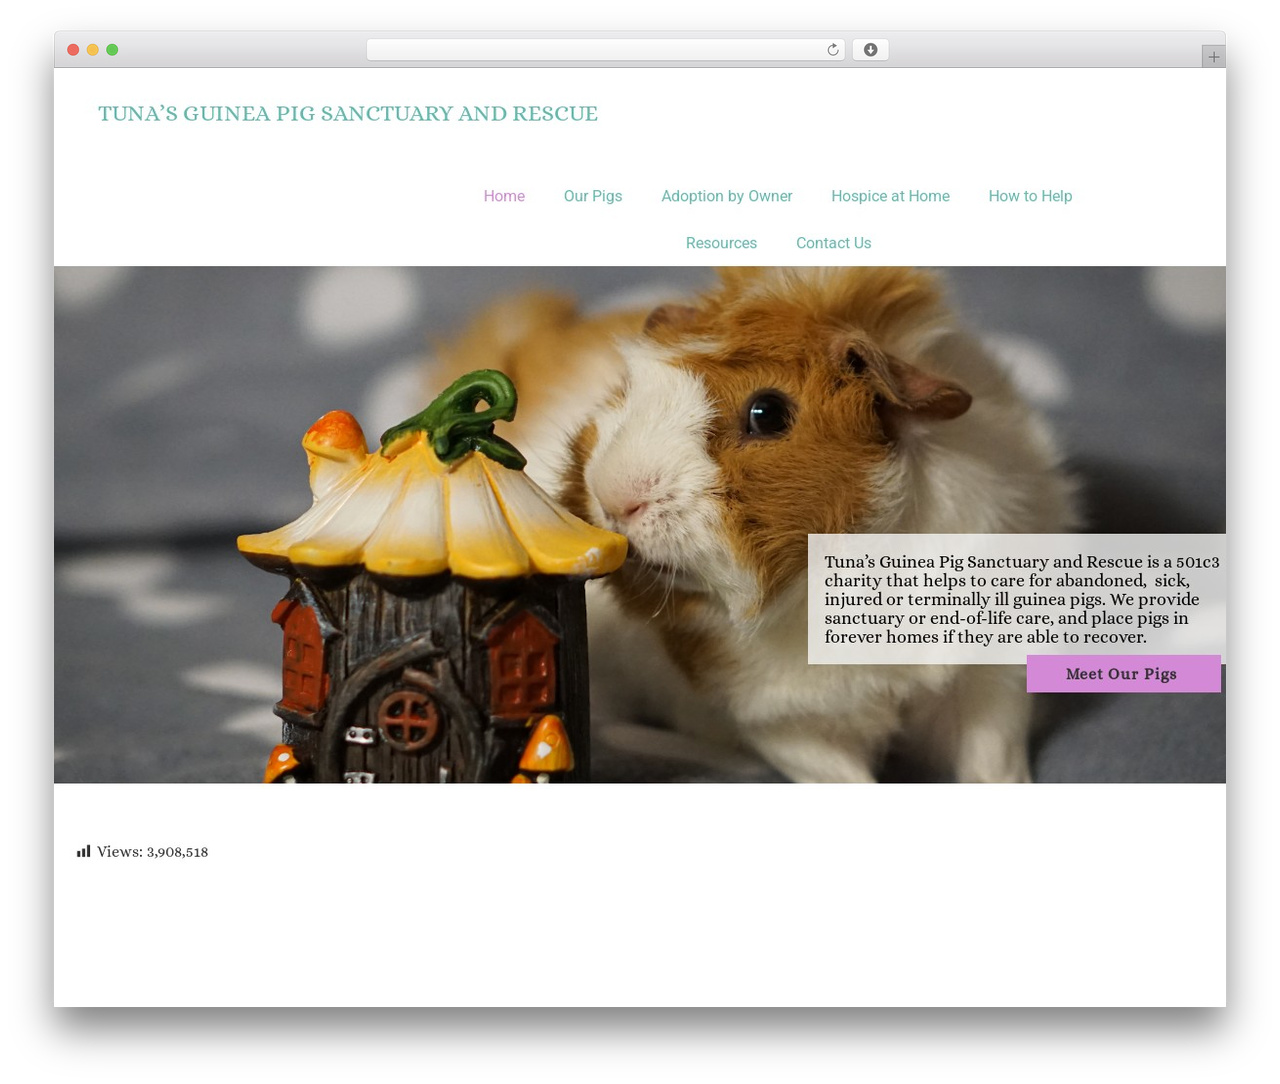Close the browser window with red button
The height and width of the screenshot is (1084, 1280).
[x=73, y=50]
